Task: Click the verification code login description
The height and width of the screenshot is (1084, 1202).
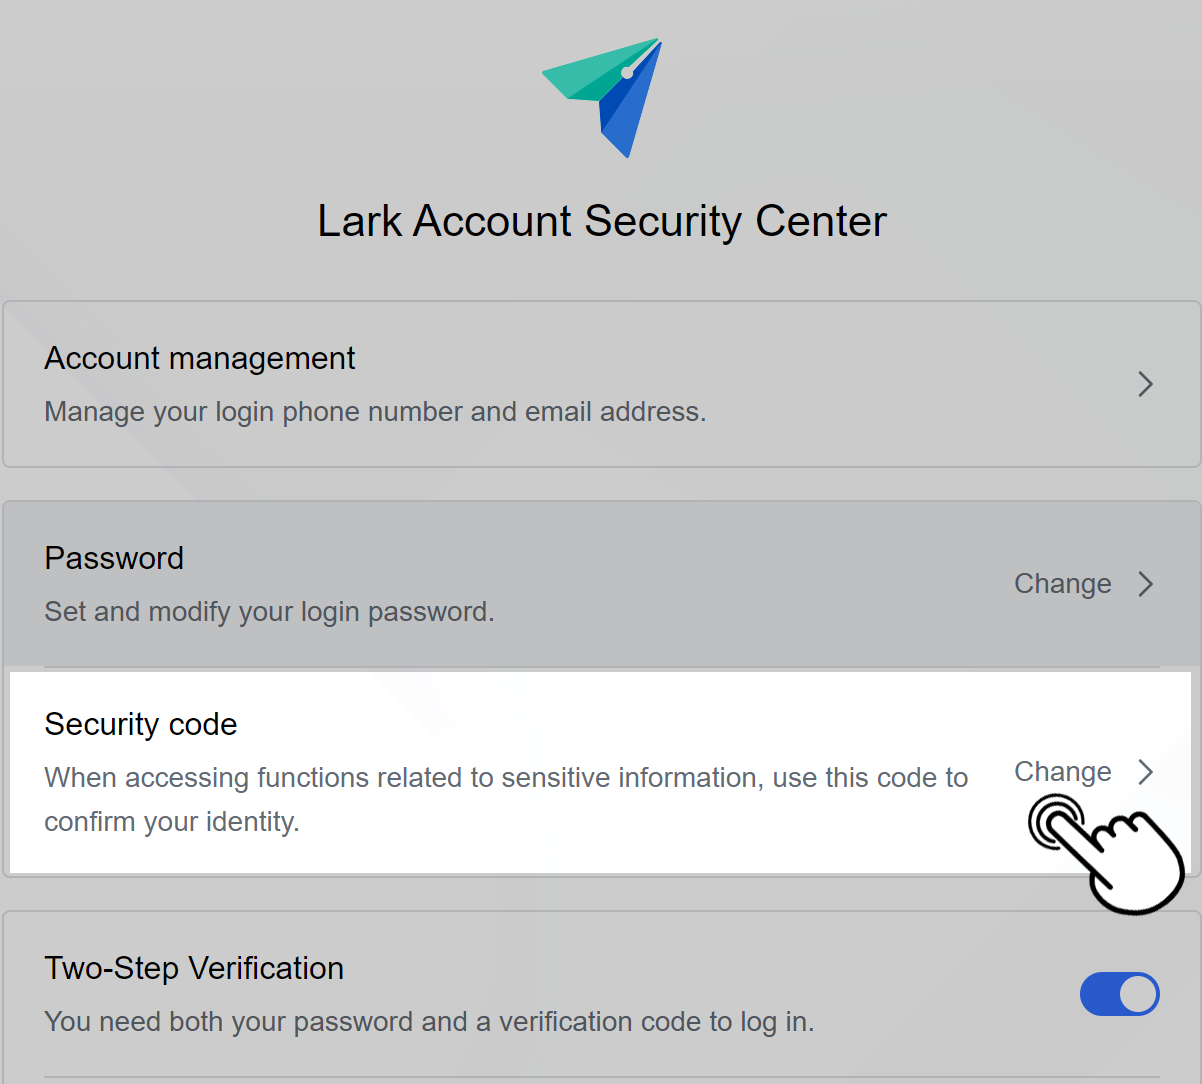Action: 430,1021
